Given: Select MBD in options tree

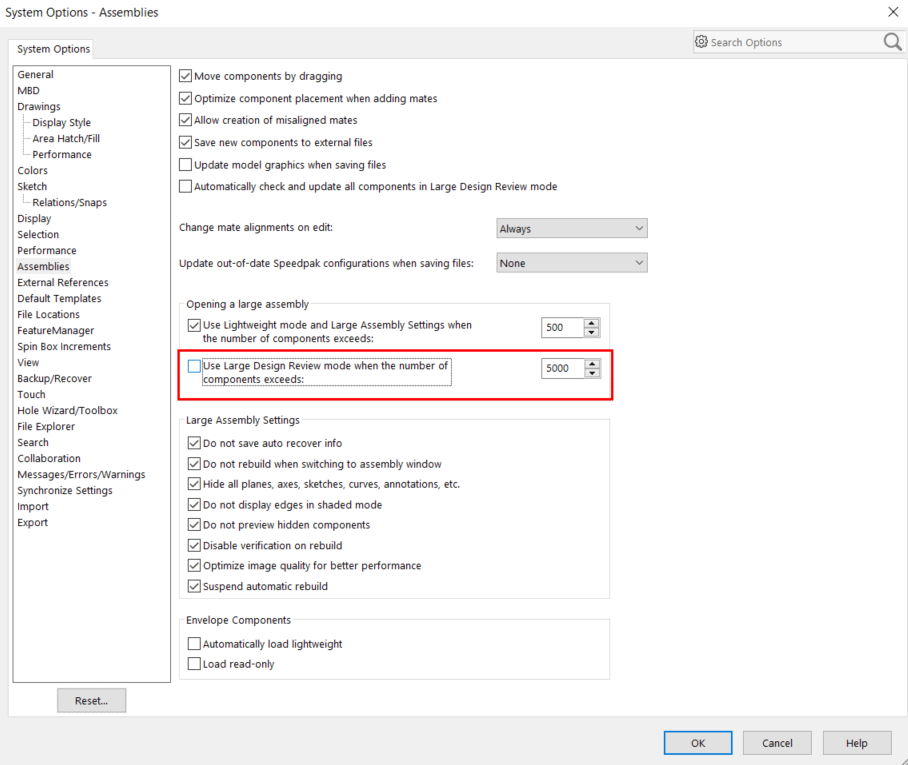Looking at the screenshot, I should pyautogui.click(x=28, y=91).
